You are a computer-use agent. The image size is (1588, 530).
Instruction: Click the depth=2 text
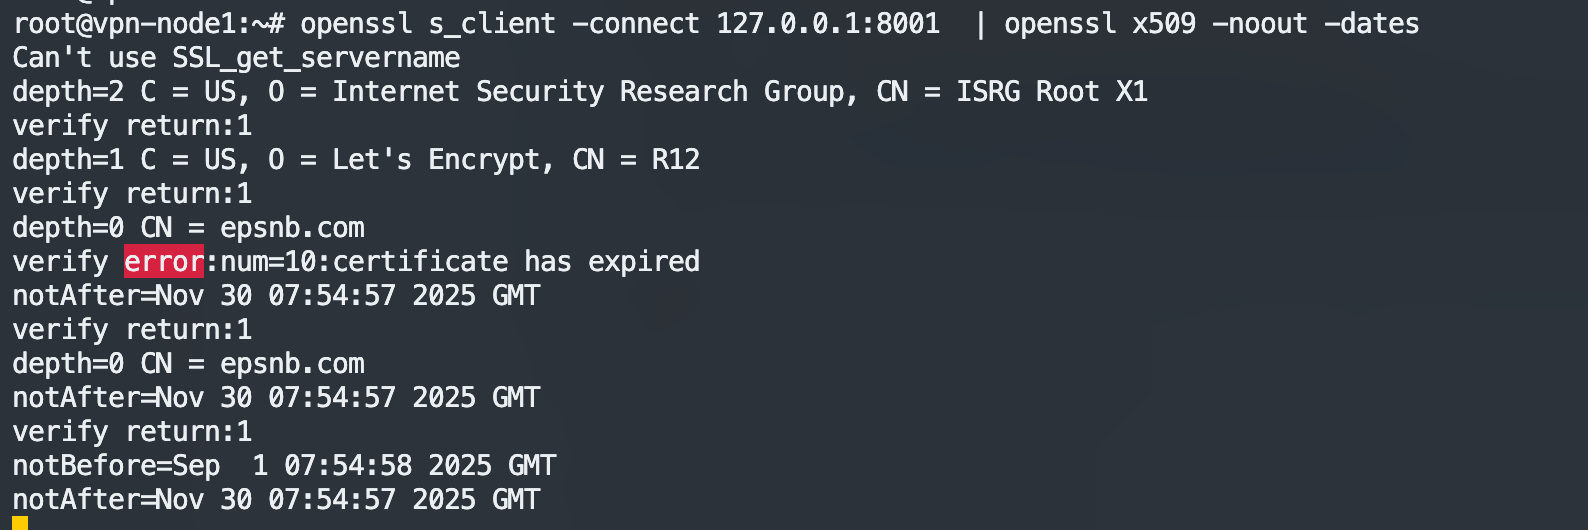68,92
